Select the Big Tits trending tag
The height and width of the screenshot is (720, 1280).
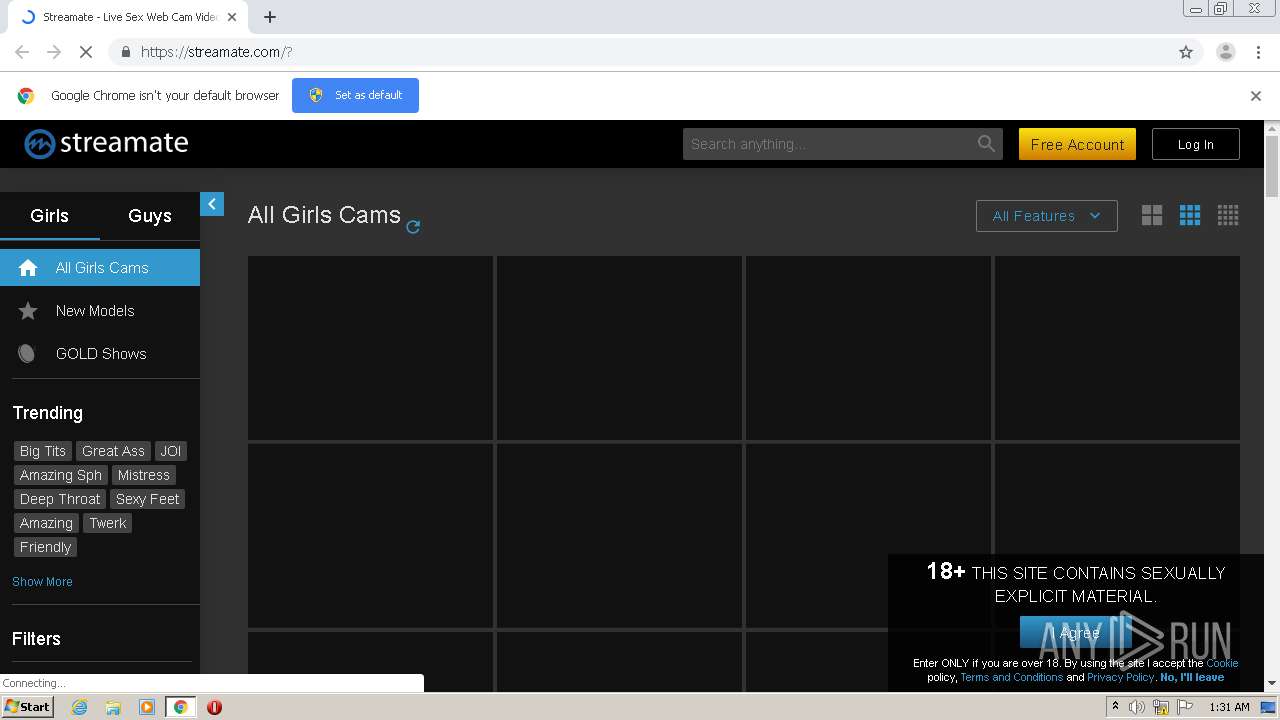pos(43,451)
